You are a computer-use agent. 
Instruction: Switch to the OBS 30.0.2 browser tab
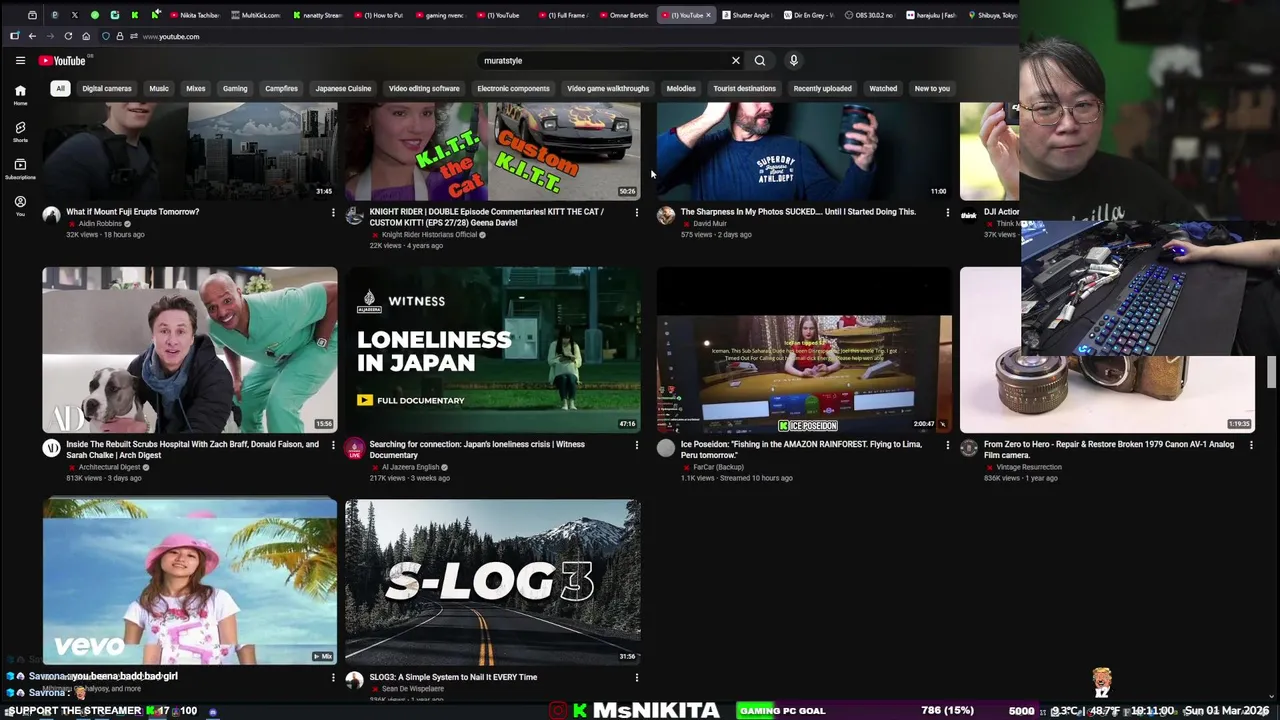point(869,15)
